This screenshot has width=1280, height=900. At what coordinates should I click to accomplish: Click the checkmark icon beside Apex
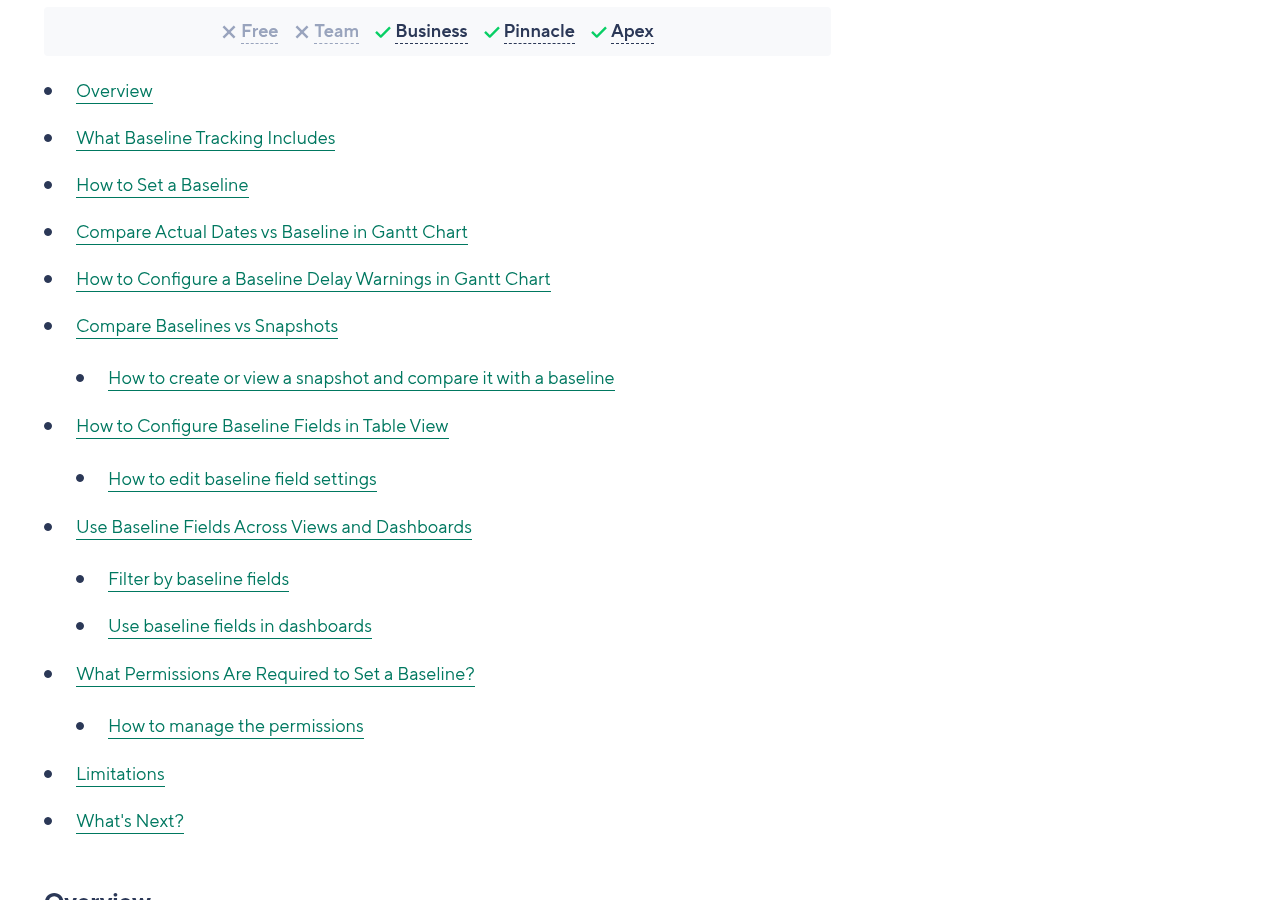(599, 33)
